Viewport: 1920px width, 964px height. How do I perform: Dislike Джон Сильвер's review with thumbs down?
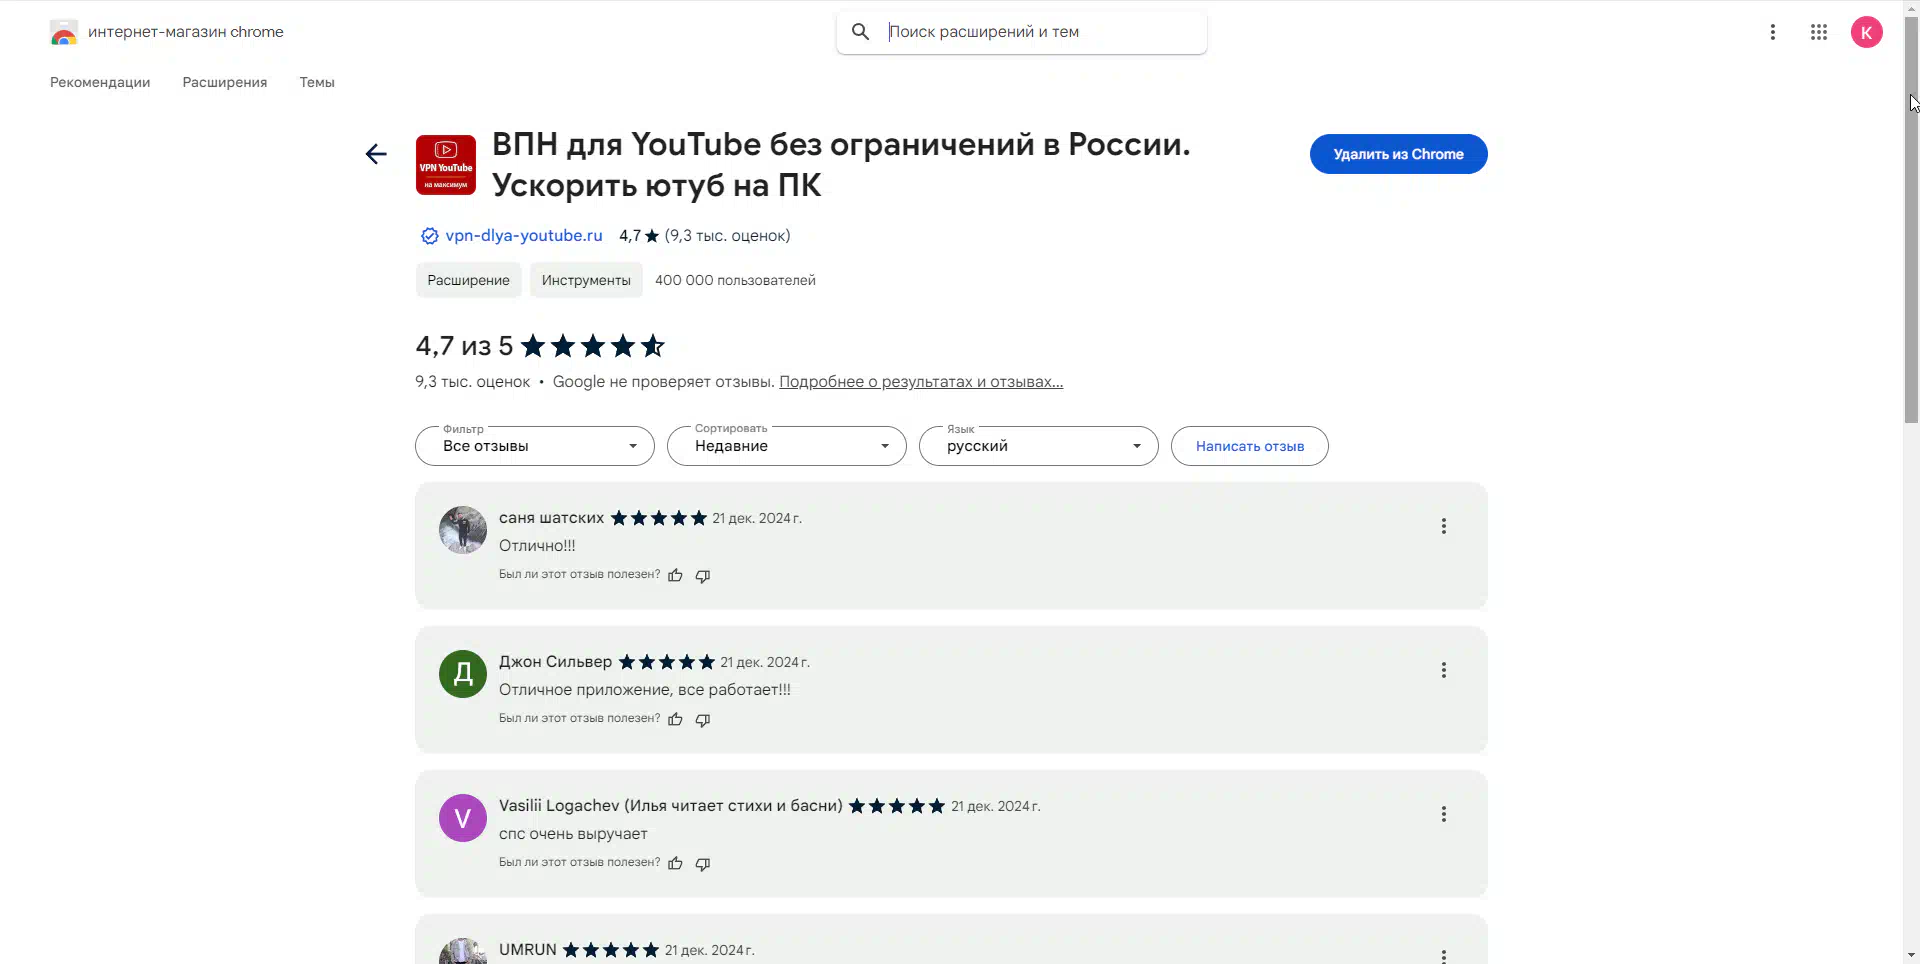click(x=703, y=719)
